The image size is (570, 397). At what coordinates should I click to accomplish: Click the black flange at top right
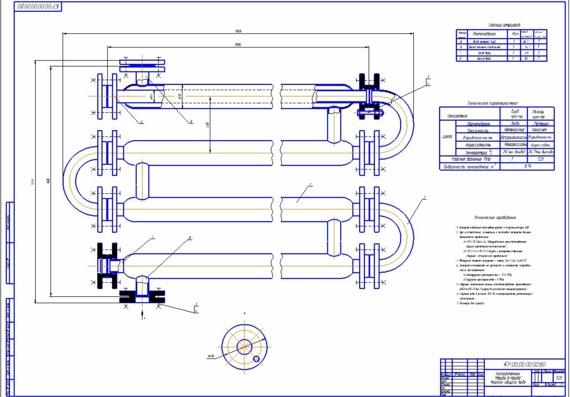[x=369, y=95]
